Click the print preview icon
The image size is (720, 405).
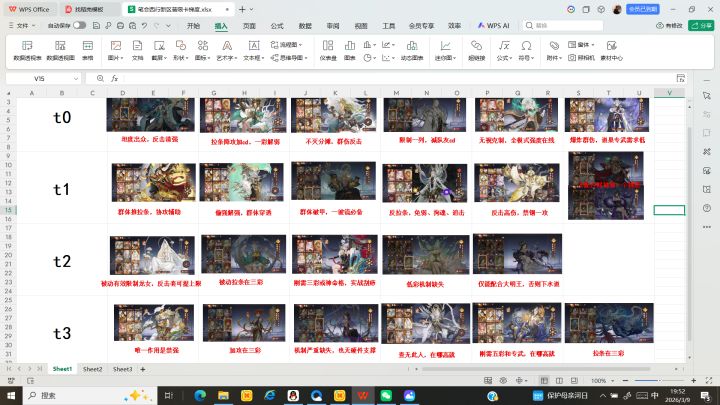132,26
